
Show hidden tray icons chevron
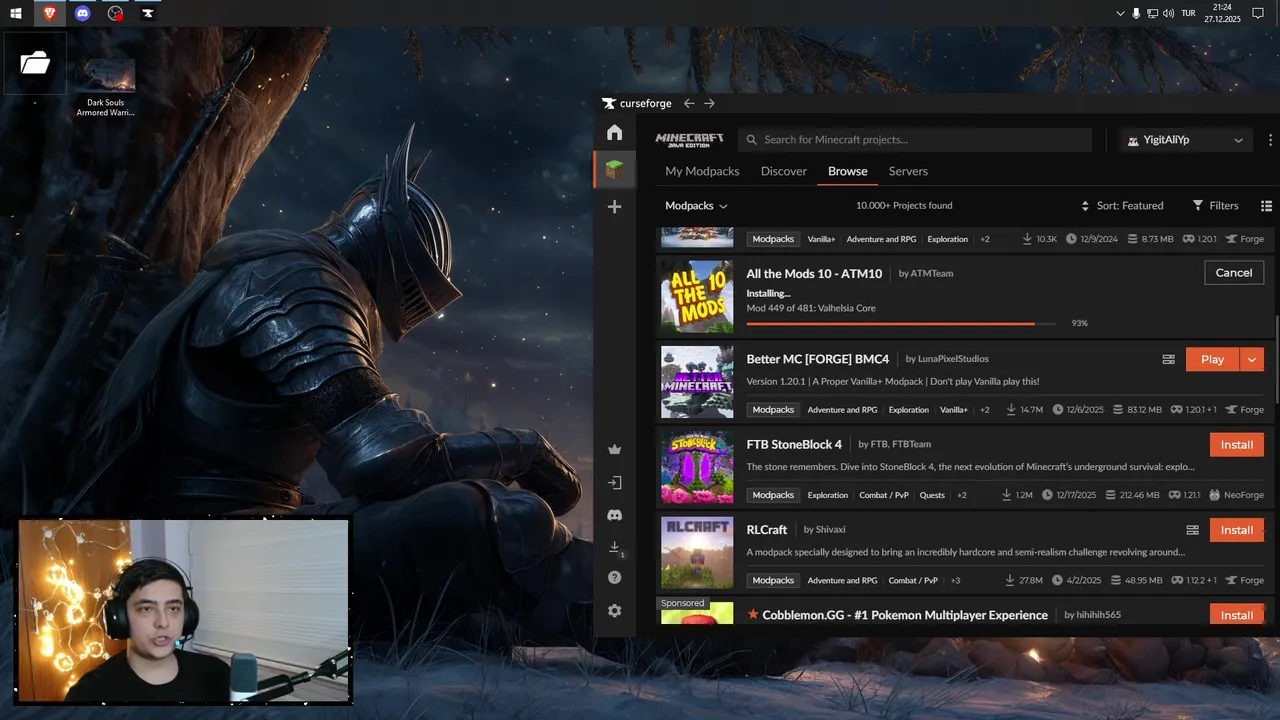(1120, 13)
